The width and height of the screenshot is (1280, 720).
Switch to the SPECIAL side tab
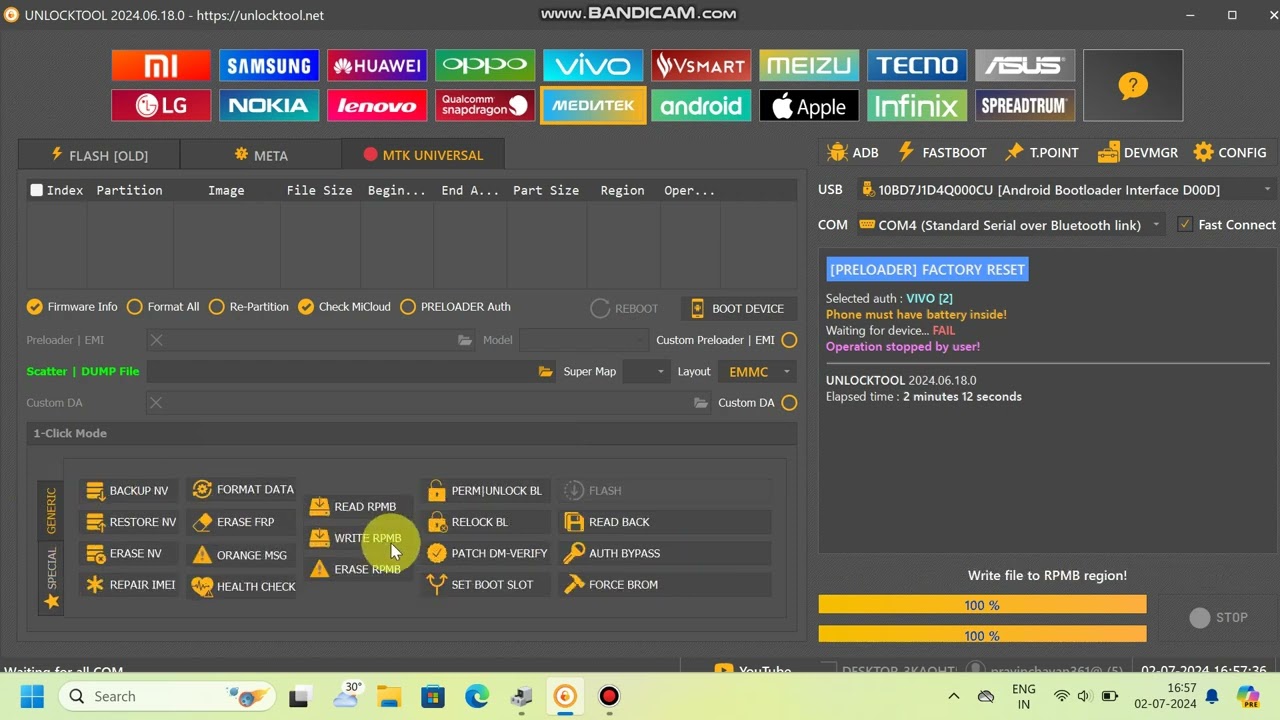point(51,579)
